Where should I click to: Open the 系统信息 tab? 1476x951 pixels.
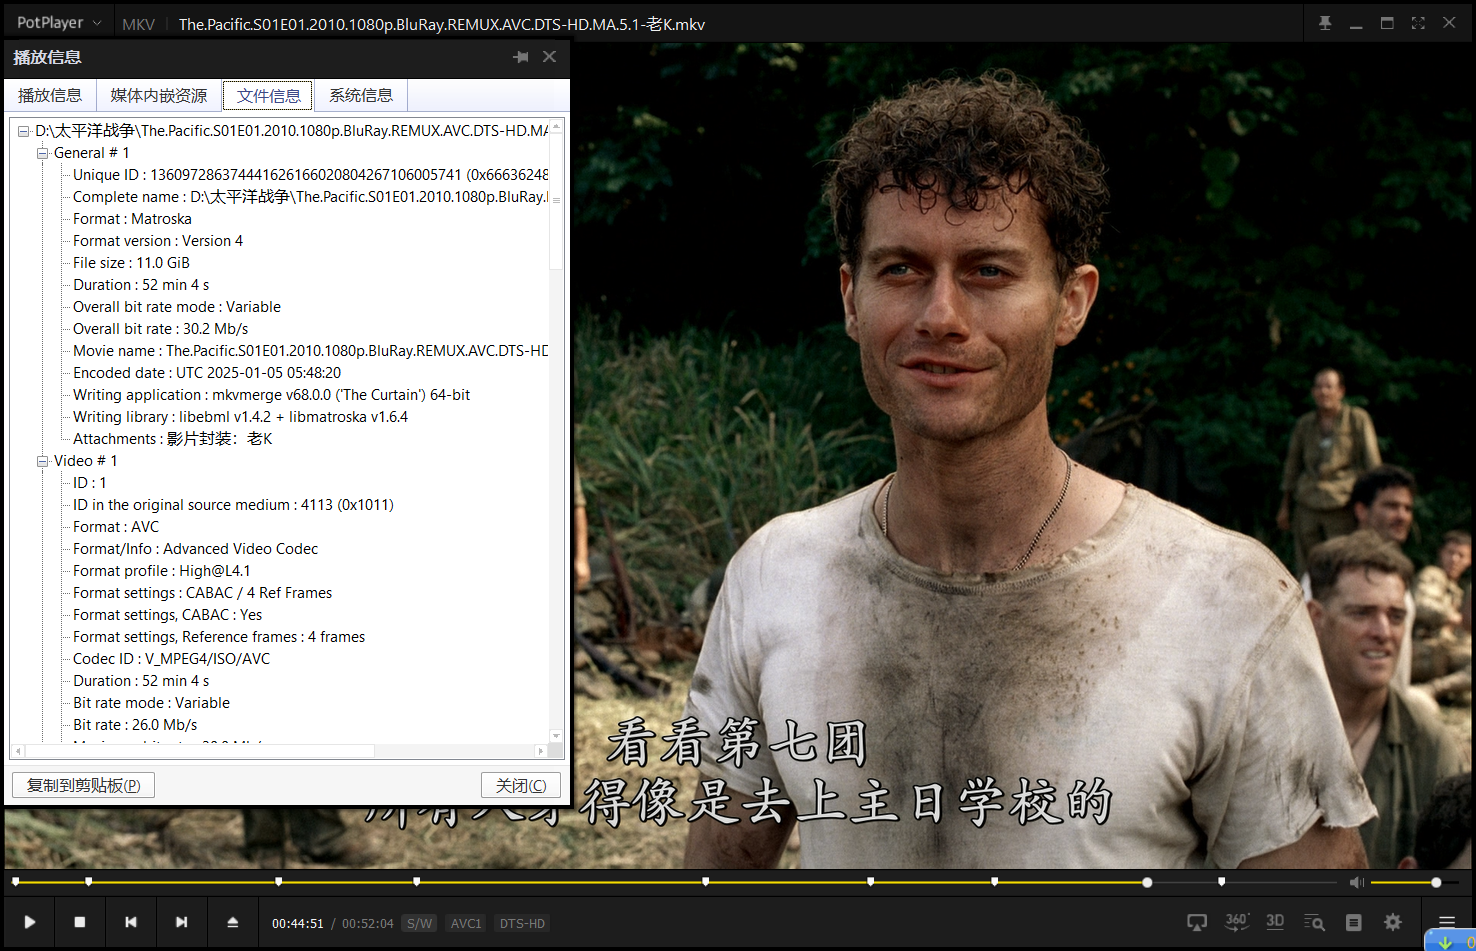[x=361, y=95]
